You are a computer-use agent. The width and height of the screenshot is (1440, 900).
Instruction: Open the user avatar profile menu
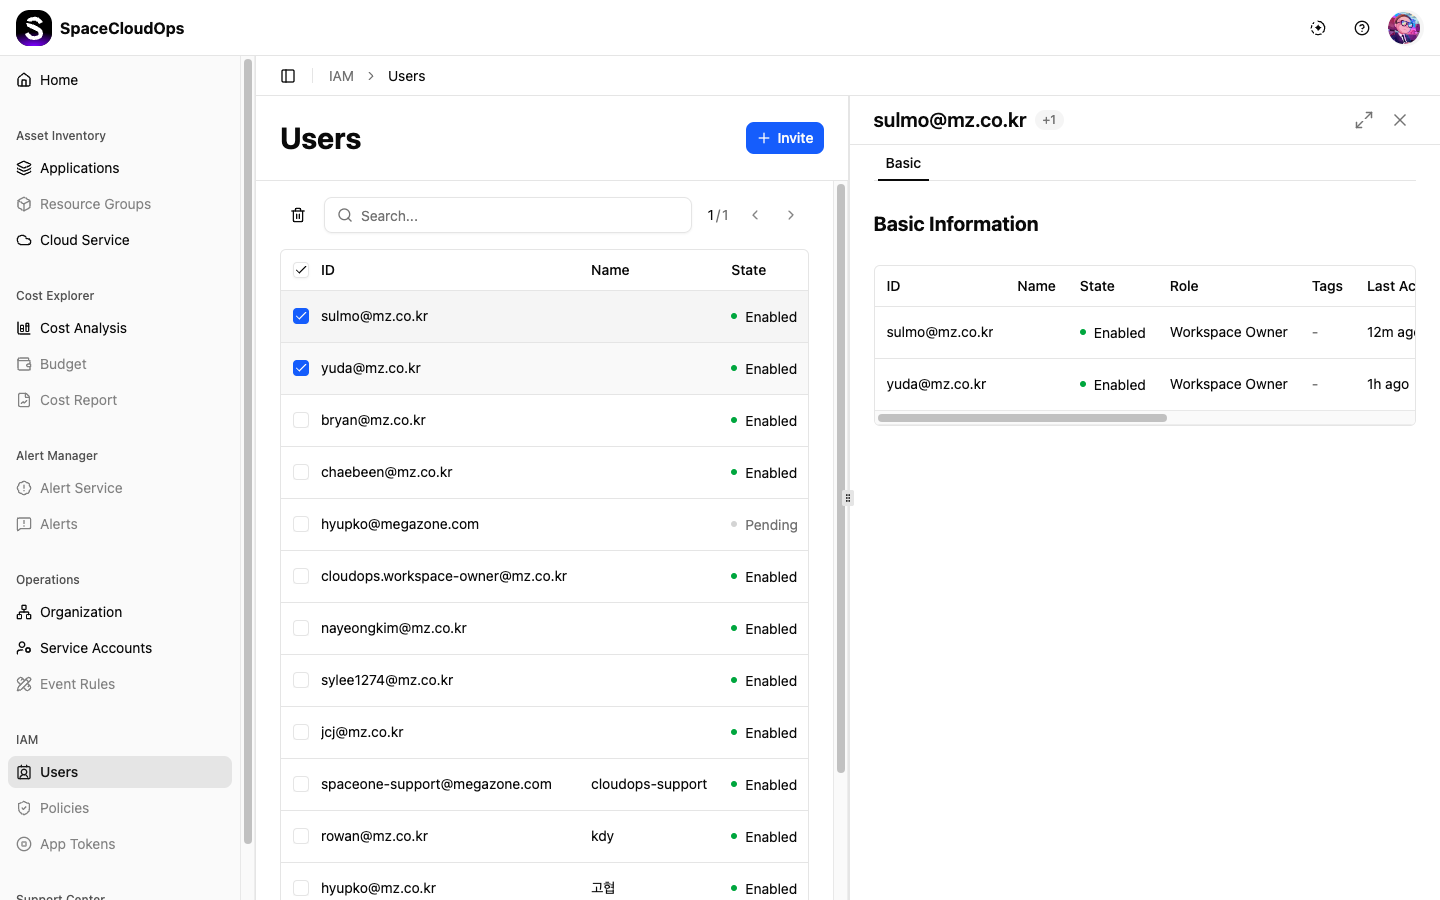pyautogui.click(x=1404, y=28)
